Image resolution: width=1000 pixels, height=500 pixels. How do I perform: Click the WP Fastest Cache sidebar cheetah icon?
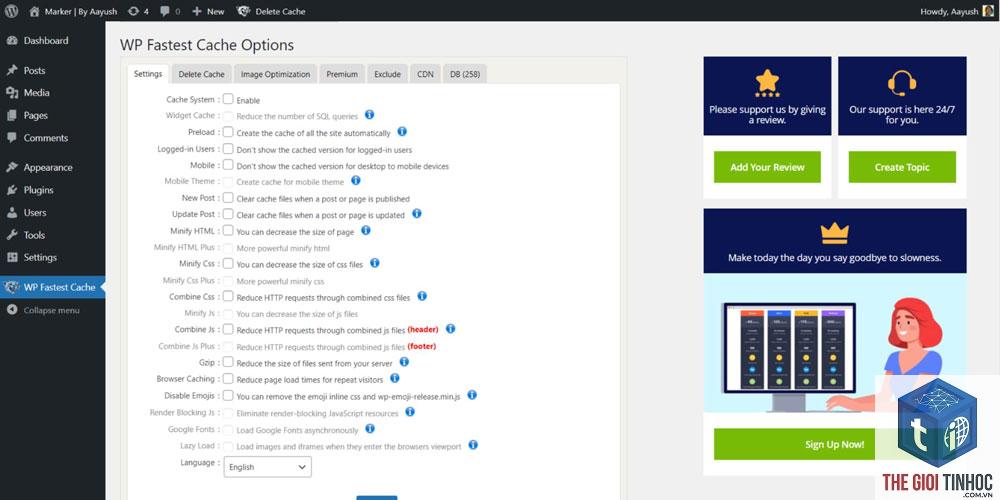pos(11,287)
